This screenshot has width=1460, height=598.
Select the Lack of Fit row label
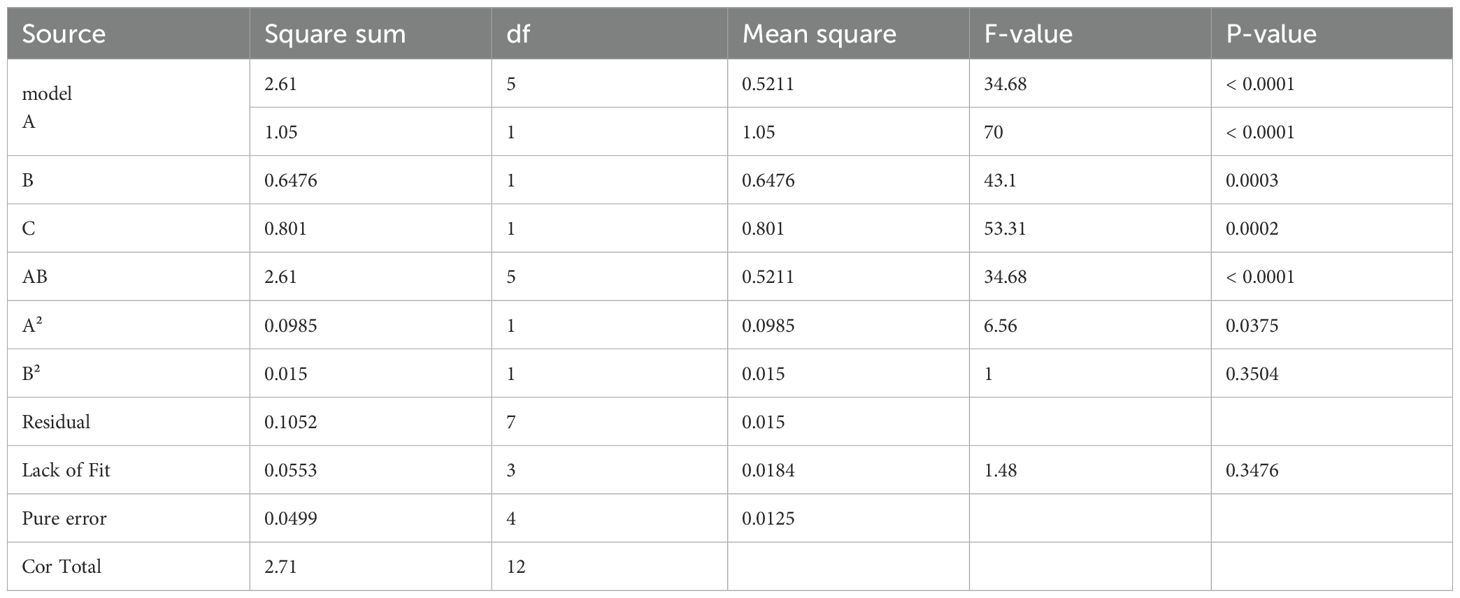(66, 470)
